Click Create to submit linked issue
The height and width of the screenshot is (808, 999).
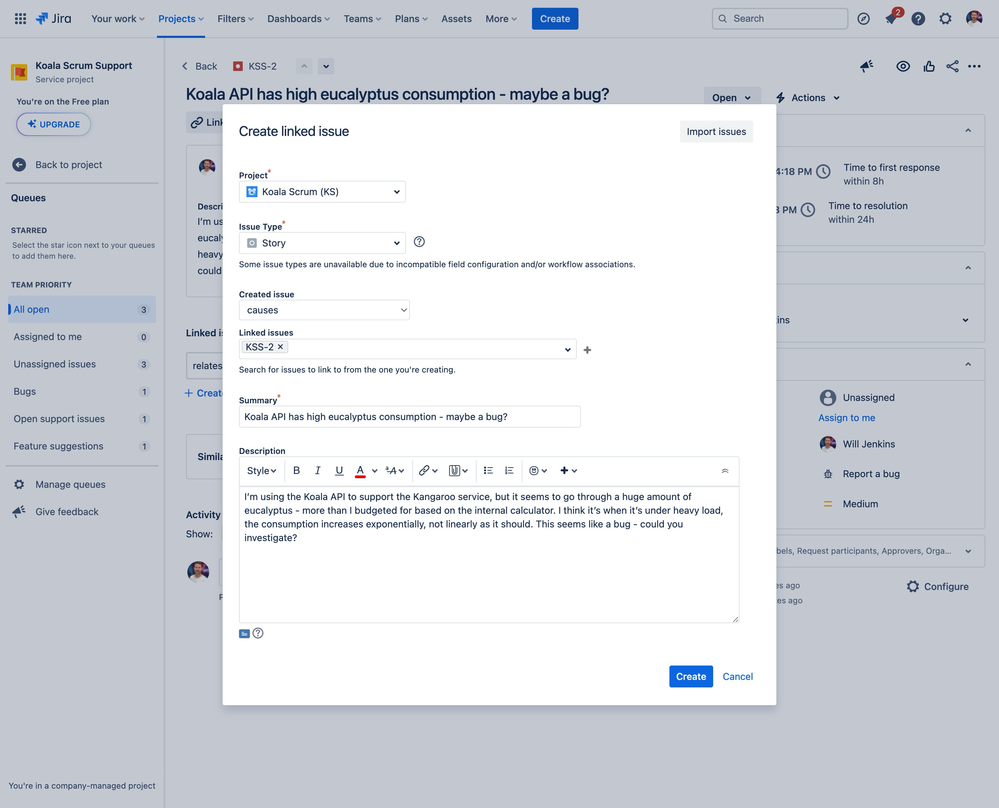691,677
